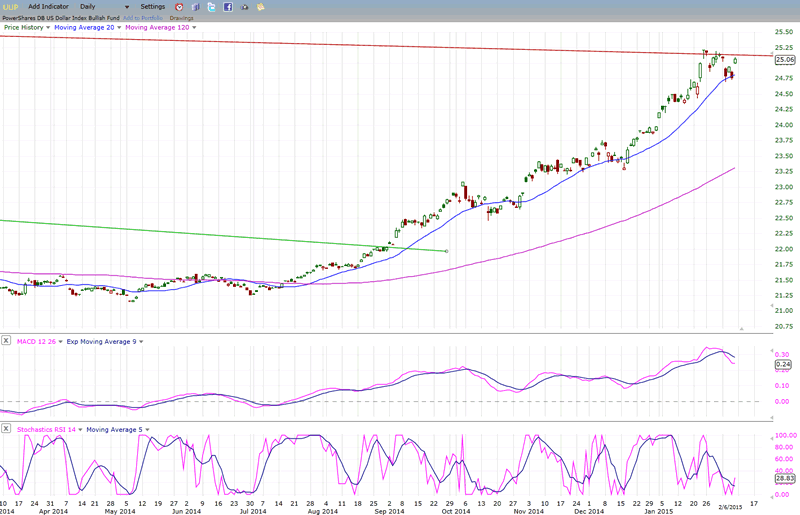Close the MACD indicator panel
This screenshot has width=800, height=515.
click(7, 342)
